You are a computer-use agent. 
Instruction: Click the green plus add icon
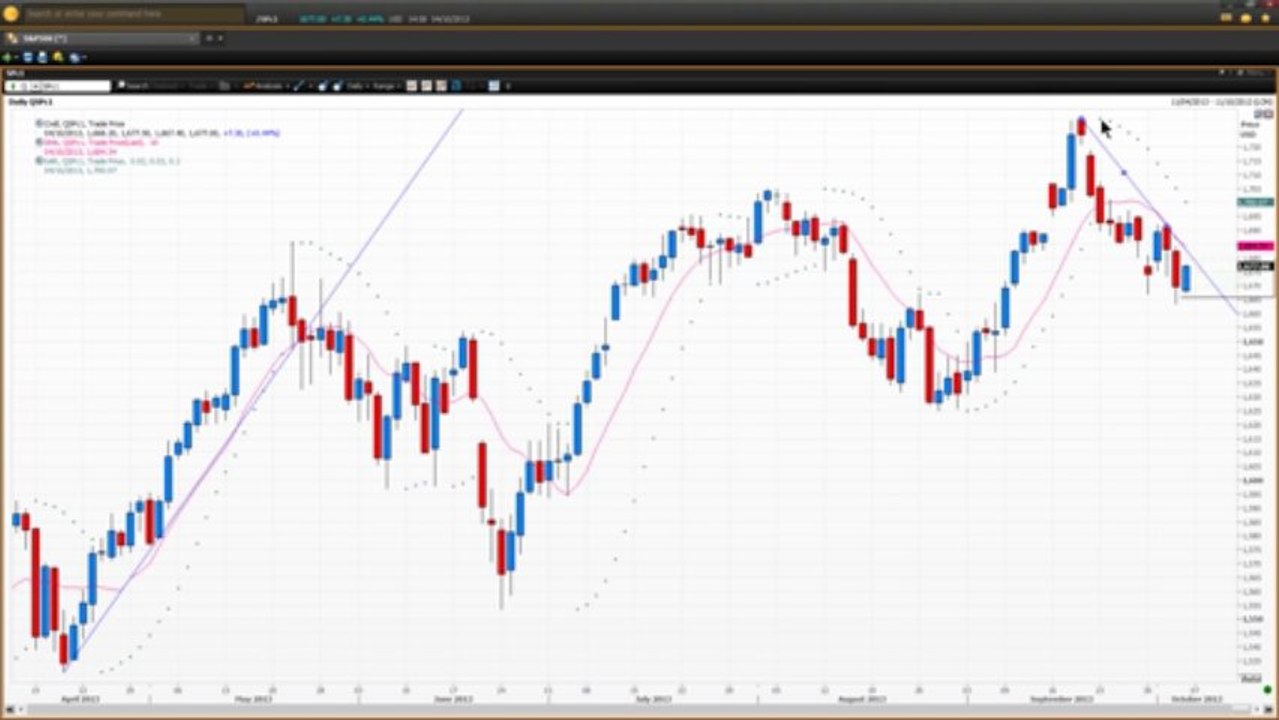coord(8,57)
